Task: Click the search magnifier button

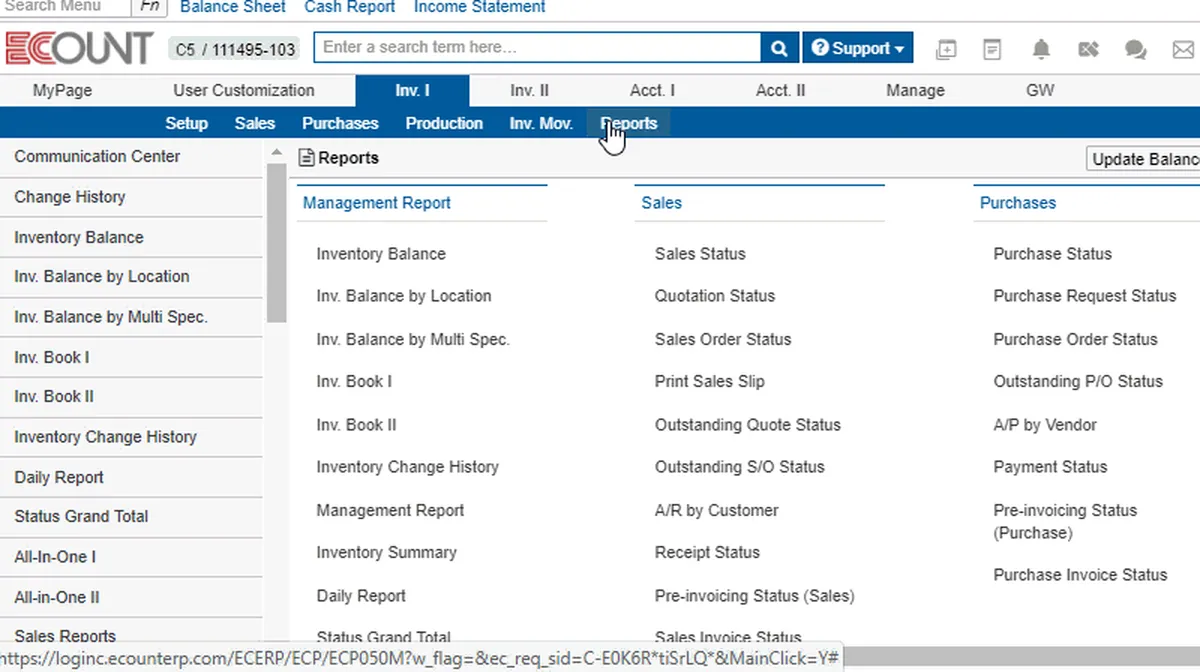Action: click(x=778, y=48)
